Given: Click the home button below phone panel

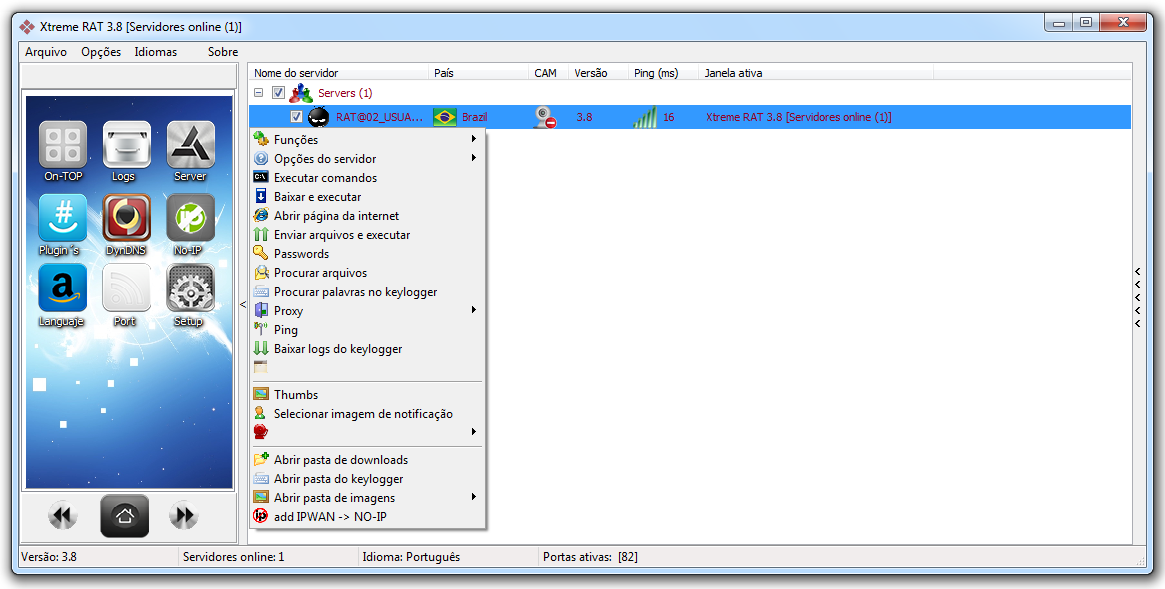Looking at the screenshot, I should (x=125, y=515).
